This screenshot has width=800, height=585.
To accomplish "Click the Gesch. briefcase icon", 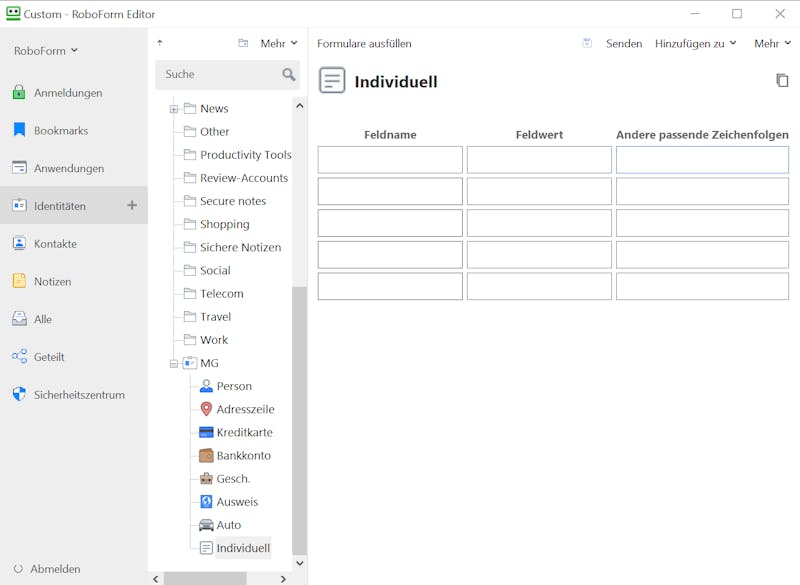I will [x=206, y=478].
